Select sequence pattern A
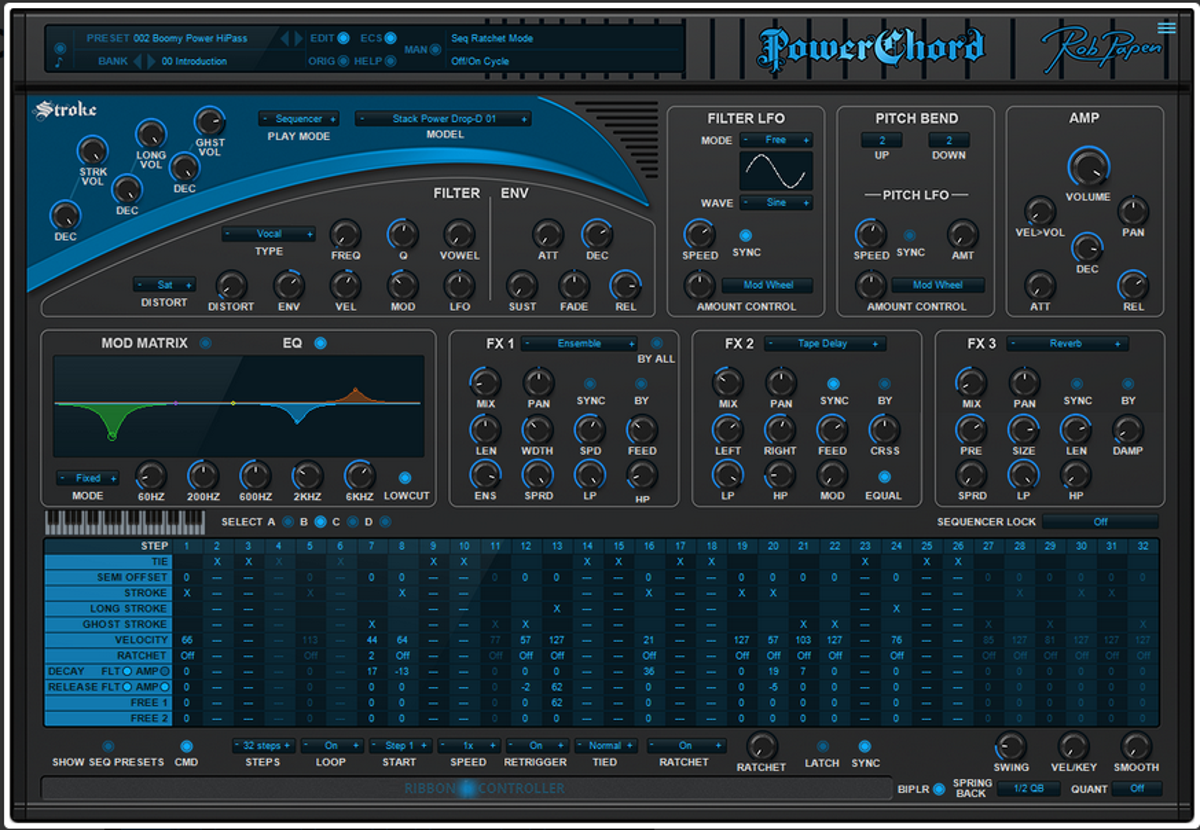Screen dimensions: 1200x830 point(288,521)
